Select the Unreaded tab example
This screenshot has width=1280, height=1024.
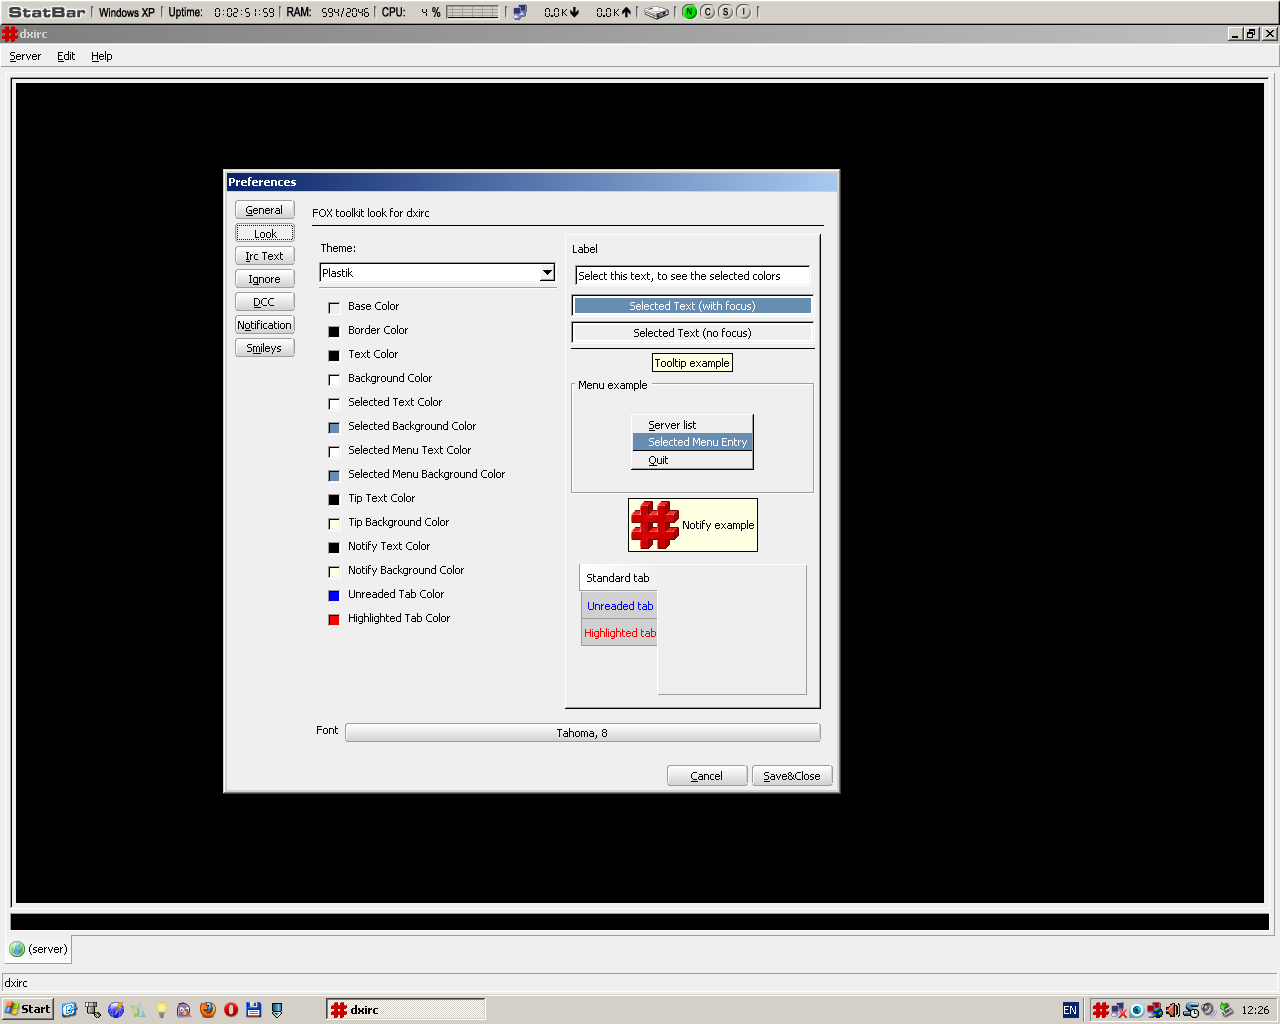[x=620, y=606]
